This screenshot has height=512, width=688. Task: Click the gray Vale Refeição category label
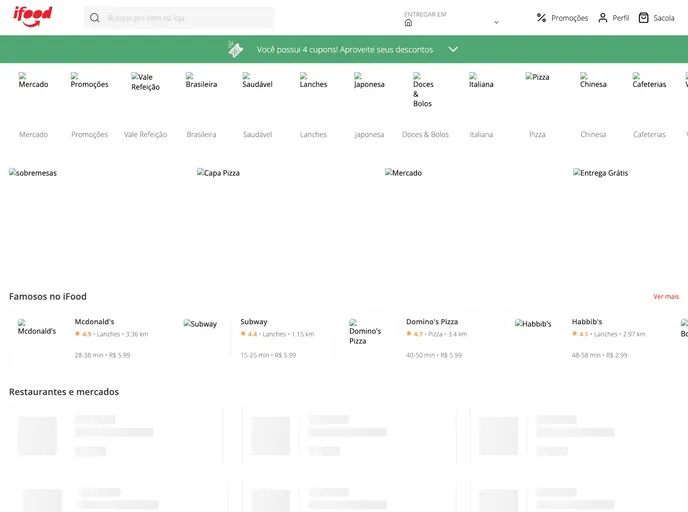(145, 134)
